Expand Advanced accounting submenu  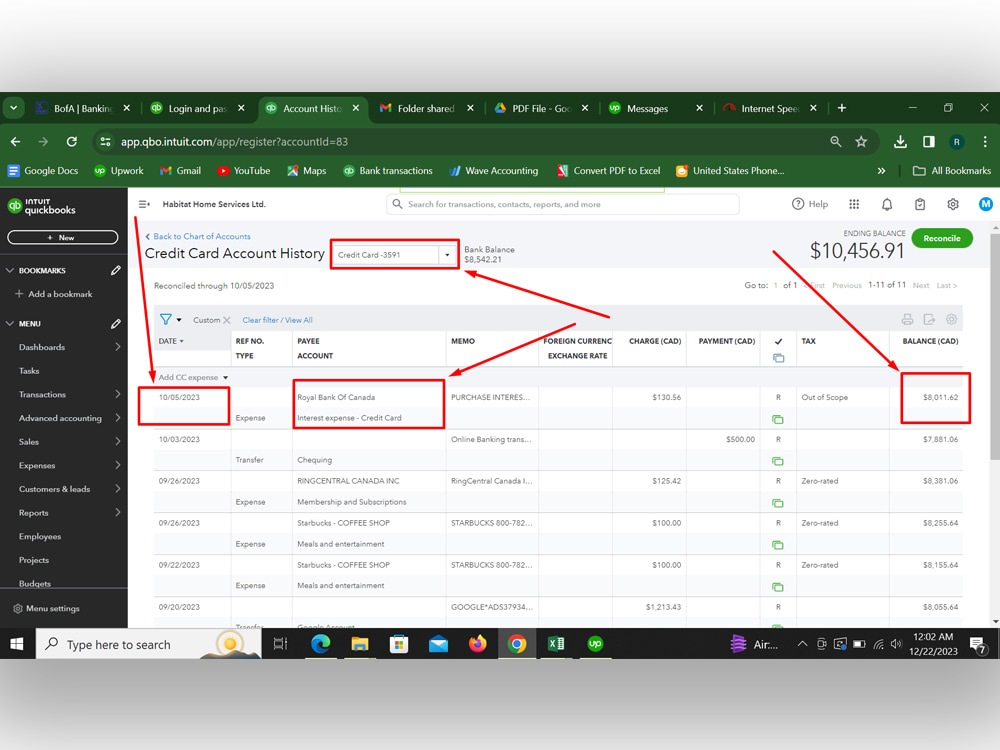click(118, 418)
